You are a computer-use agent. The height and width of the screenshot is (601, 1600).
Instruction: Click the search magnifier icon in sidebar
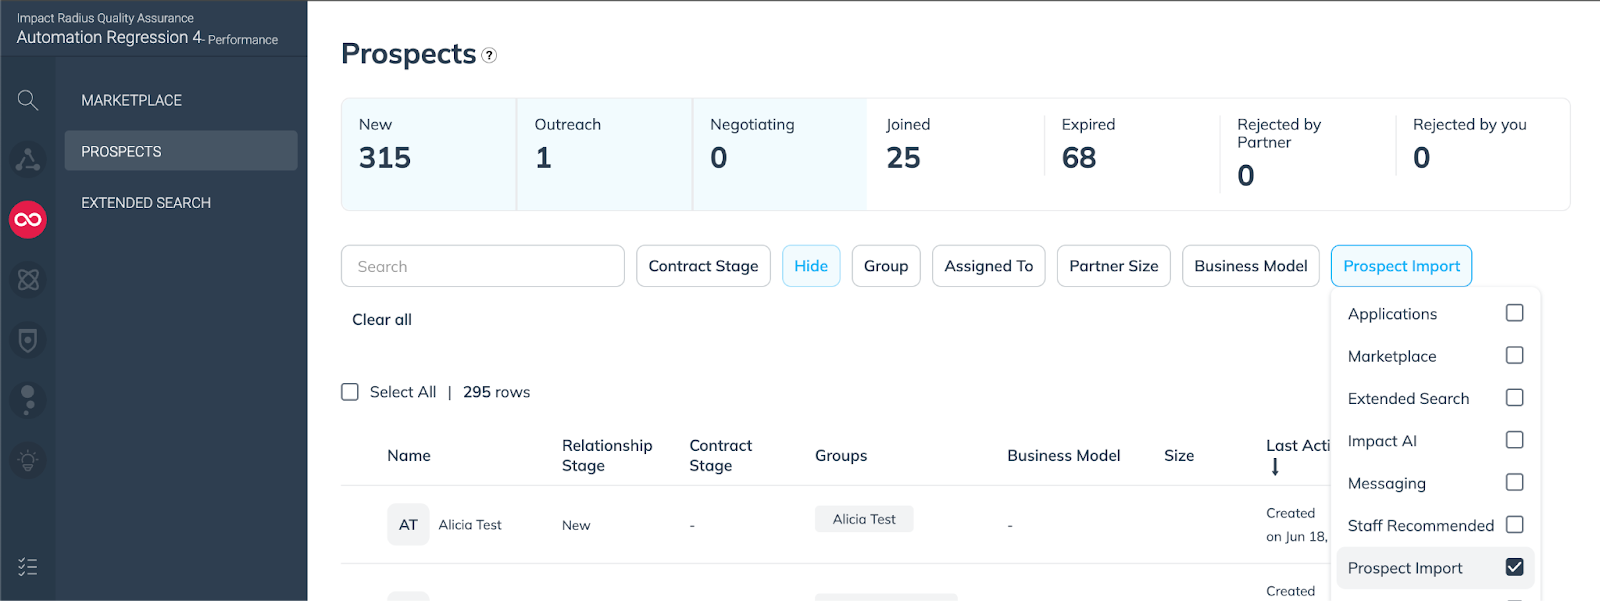pyautogui.click(x=28, y=100)
